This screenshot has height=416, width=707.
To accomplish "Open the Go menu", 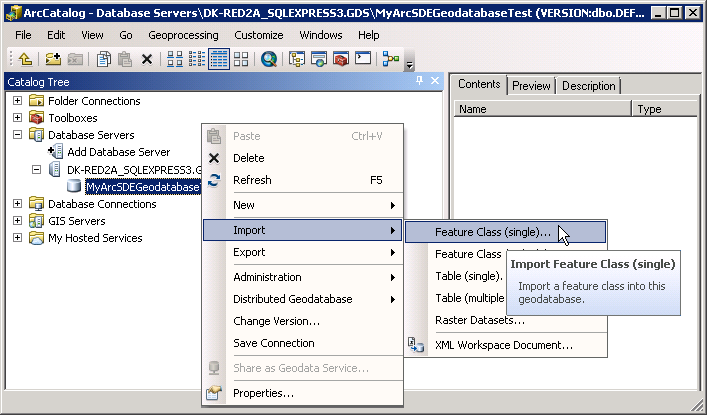I will coord(126,35).
